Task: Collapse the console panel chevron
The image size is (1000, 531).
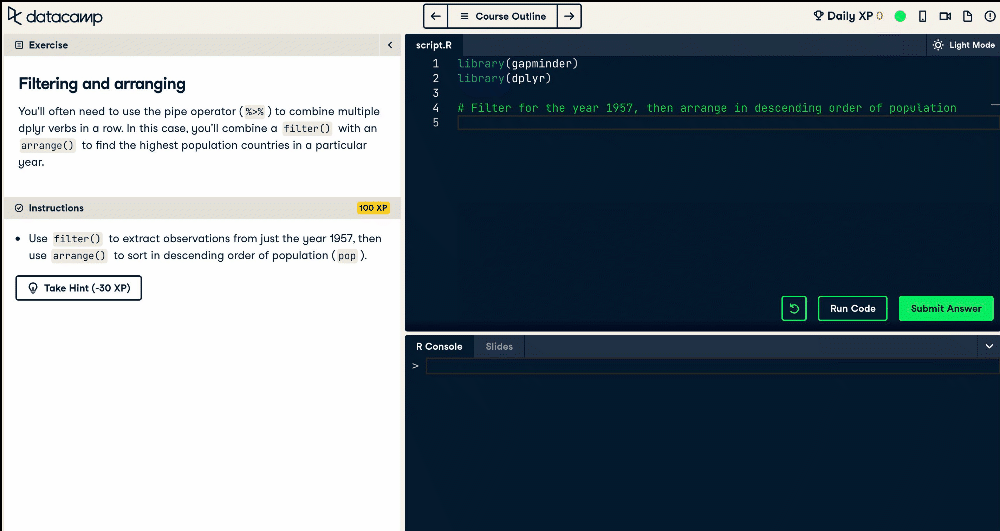Action: [x=989, y=347]
